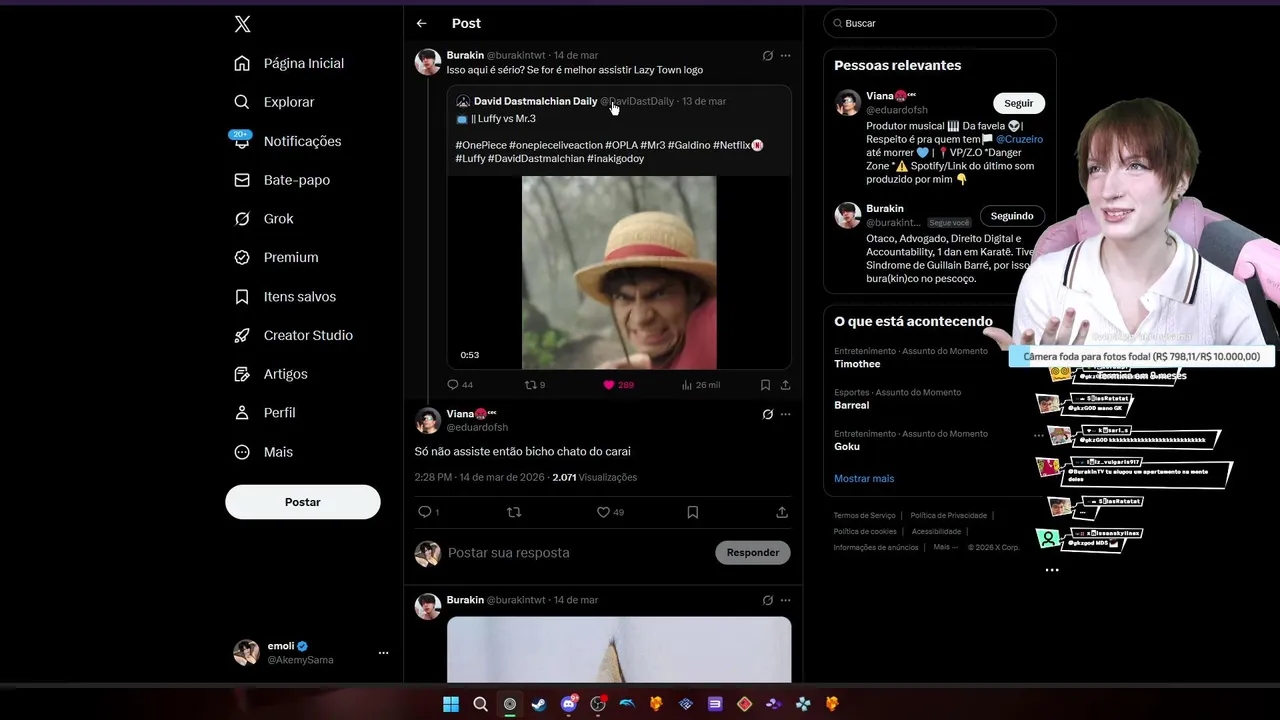
Task: Bookmark Viana's reply
Action: pyautogui.click(x=692, y=512)
